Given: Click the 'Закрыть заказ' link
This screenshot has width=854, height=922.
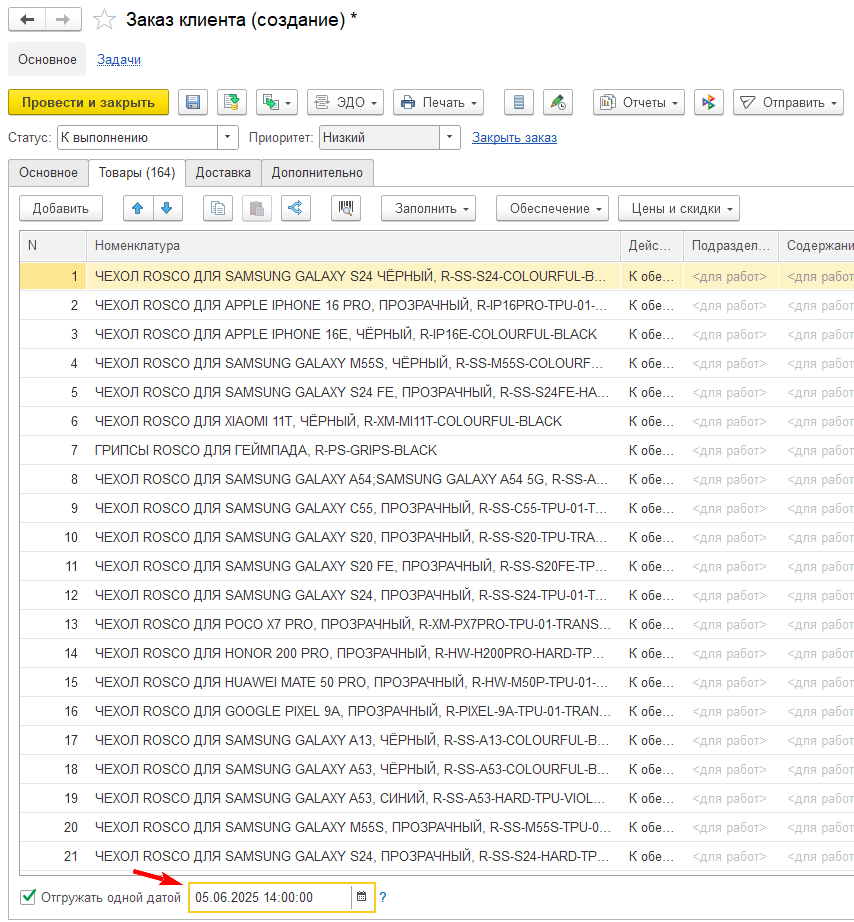Looking at the screenshot, I should pos(514,137).
